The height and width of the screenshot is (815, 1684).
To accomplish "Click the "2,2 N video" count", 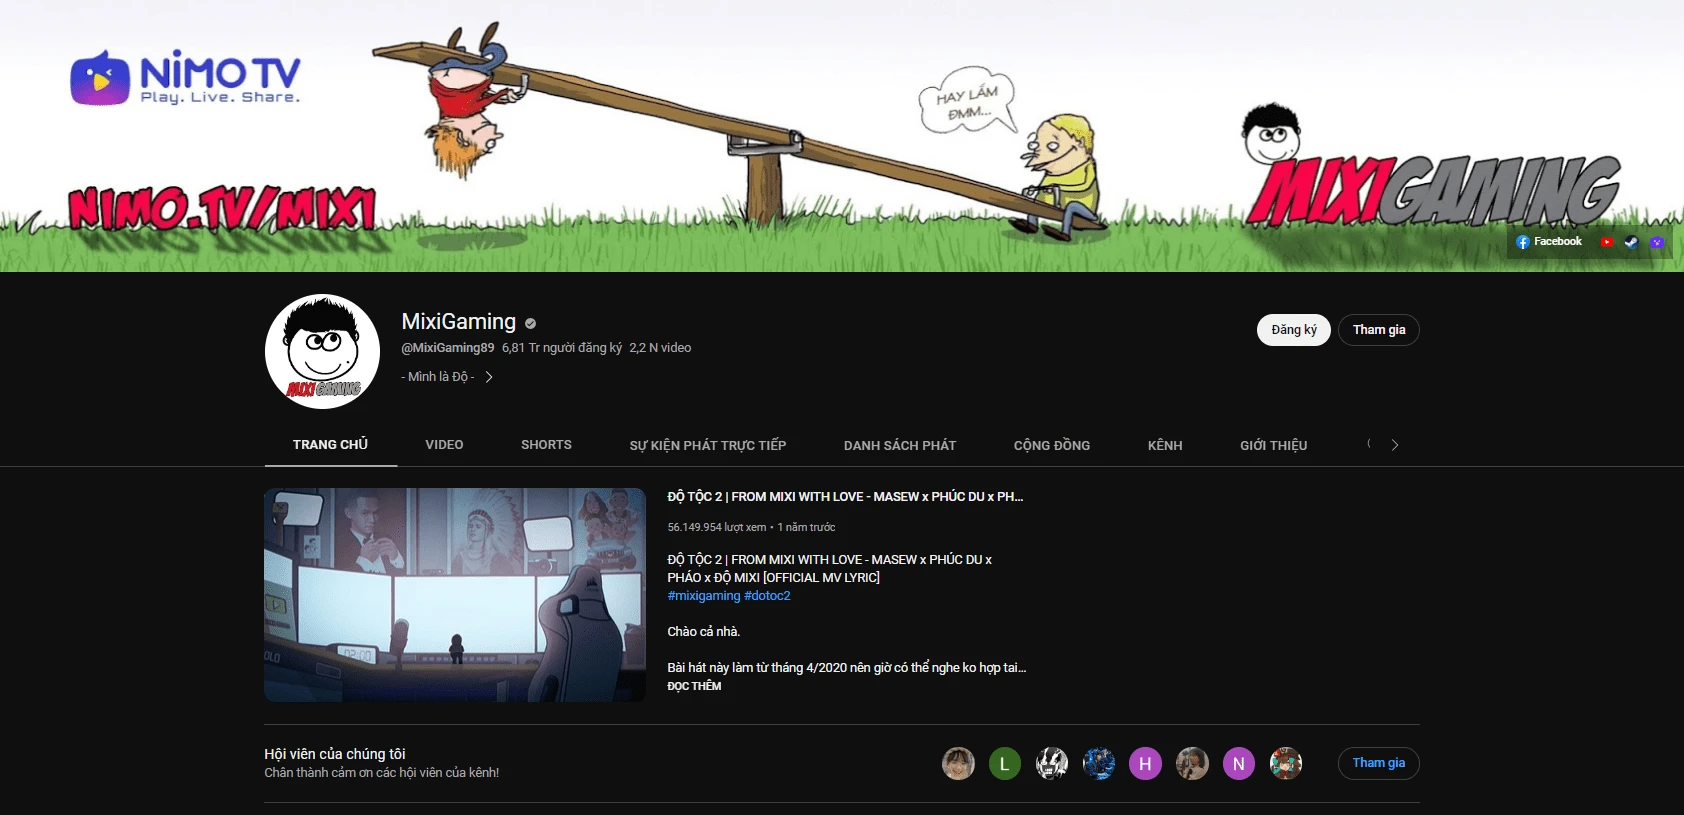I will (x=660, y=348).
